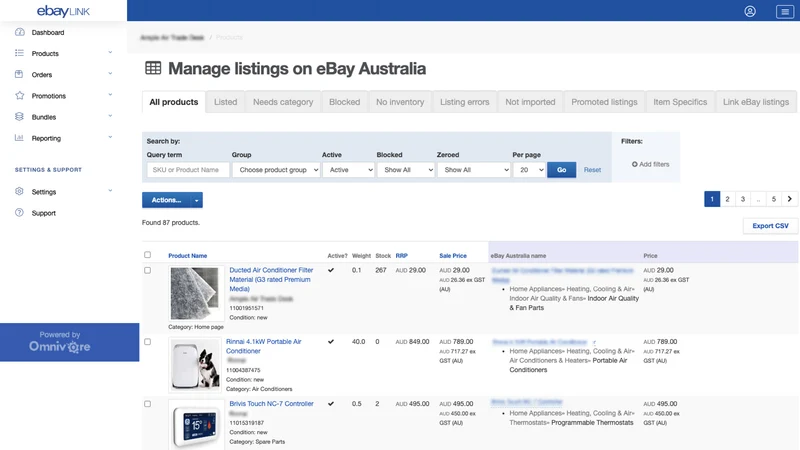
Task: Click the Products list icon
Action: 19,53
